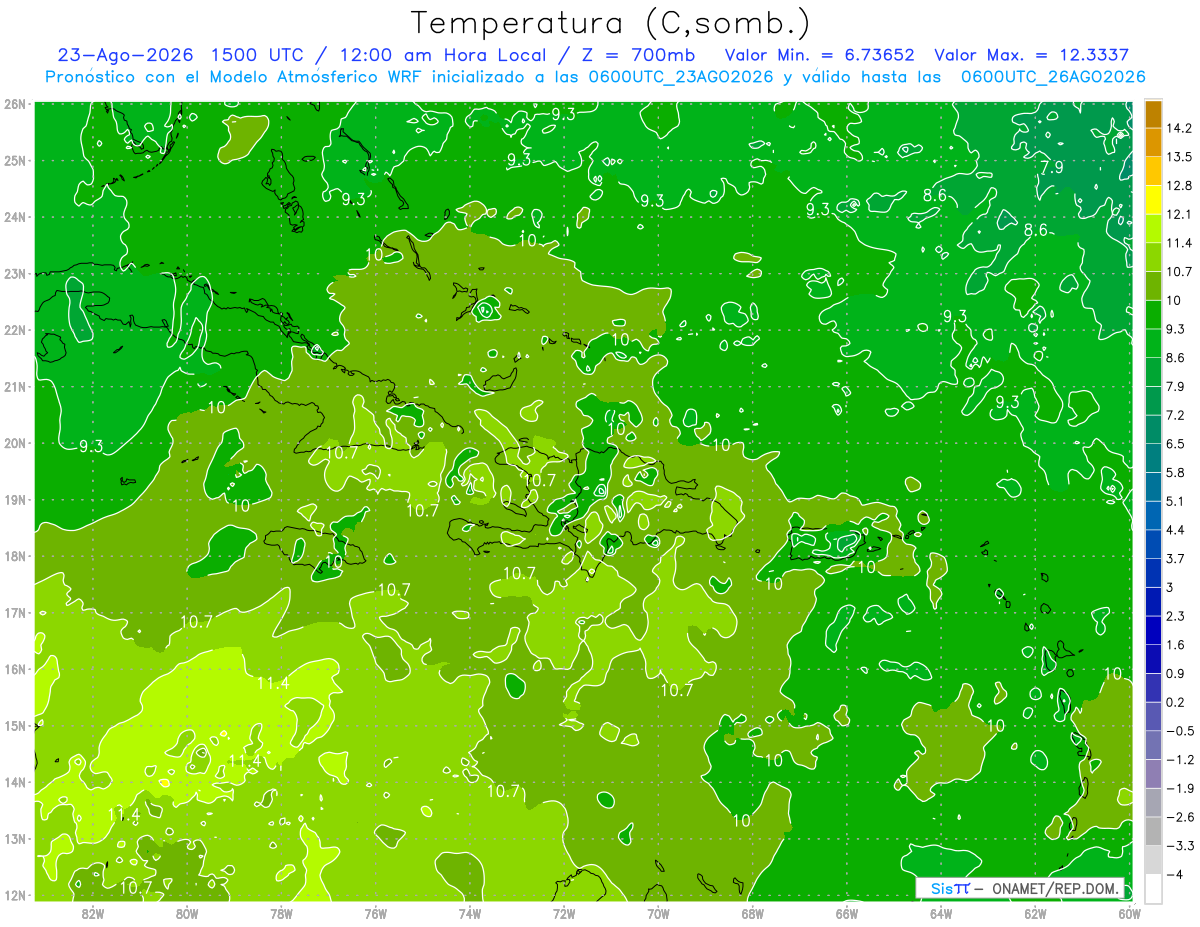Image resolution: width=1200 pixels, height=927 pixels.
Task: Click the "64W" longitude label
Action: tap(941, 913)
